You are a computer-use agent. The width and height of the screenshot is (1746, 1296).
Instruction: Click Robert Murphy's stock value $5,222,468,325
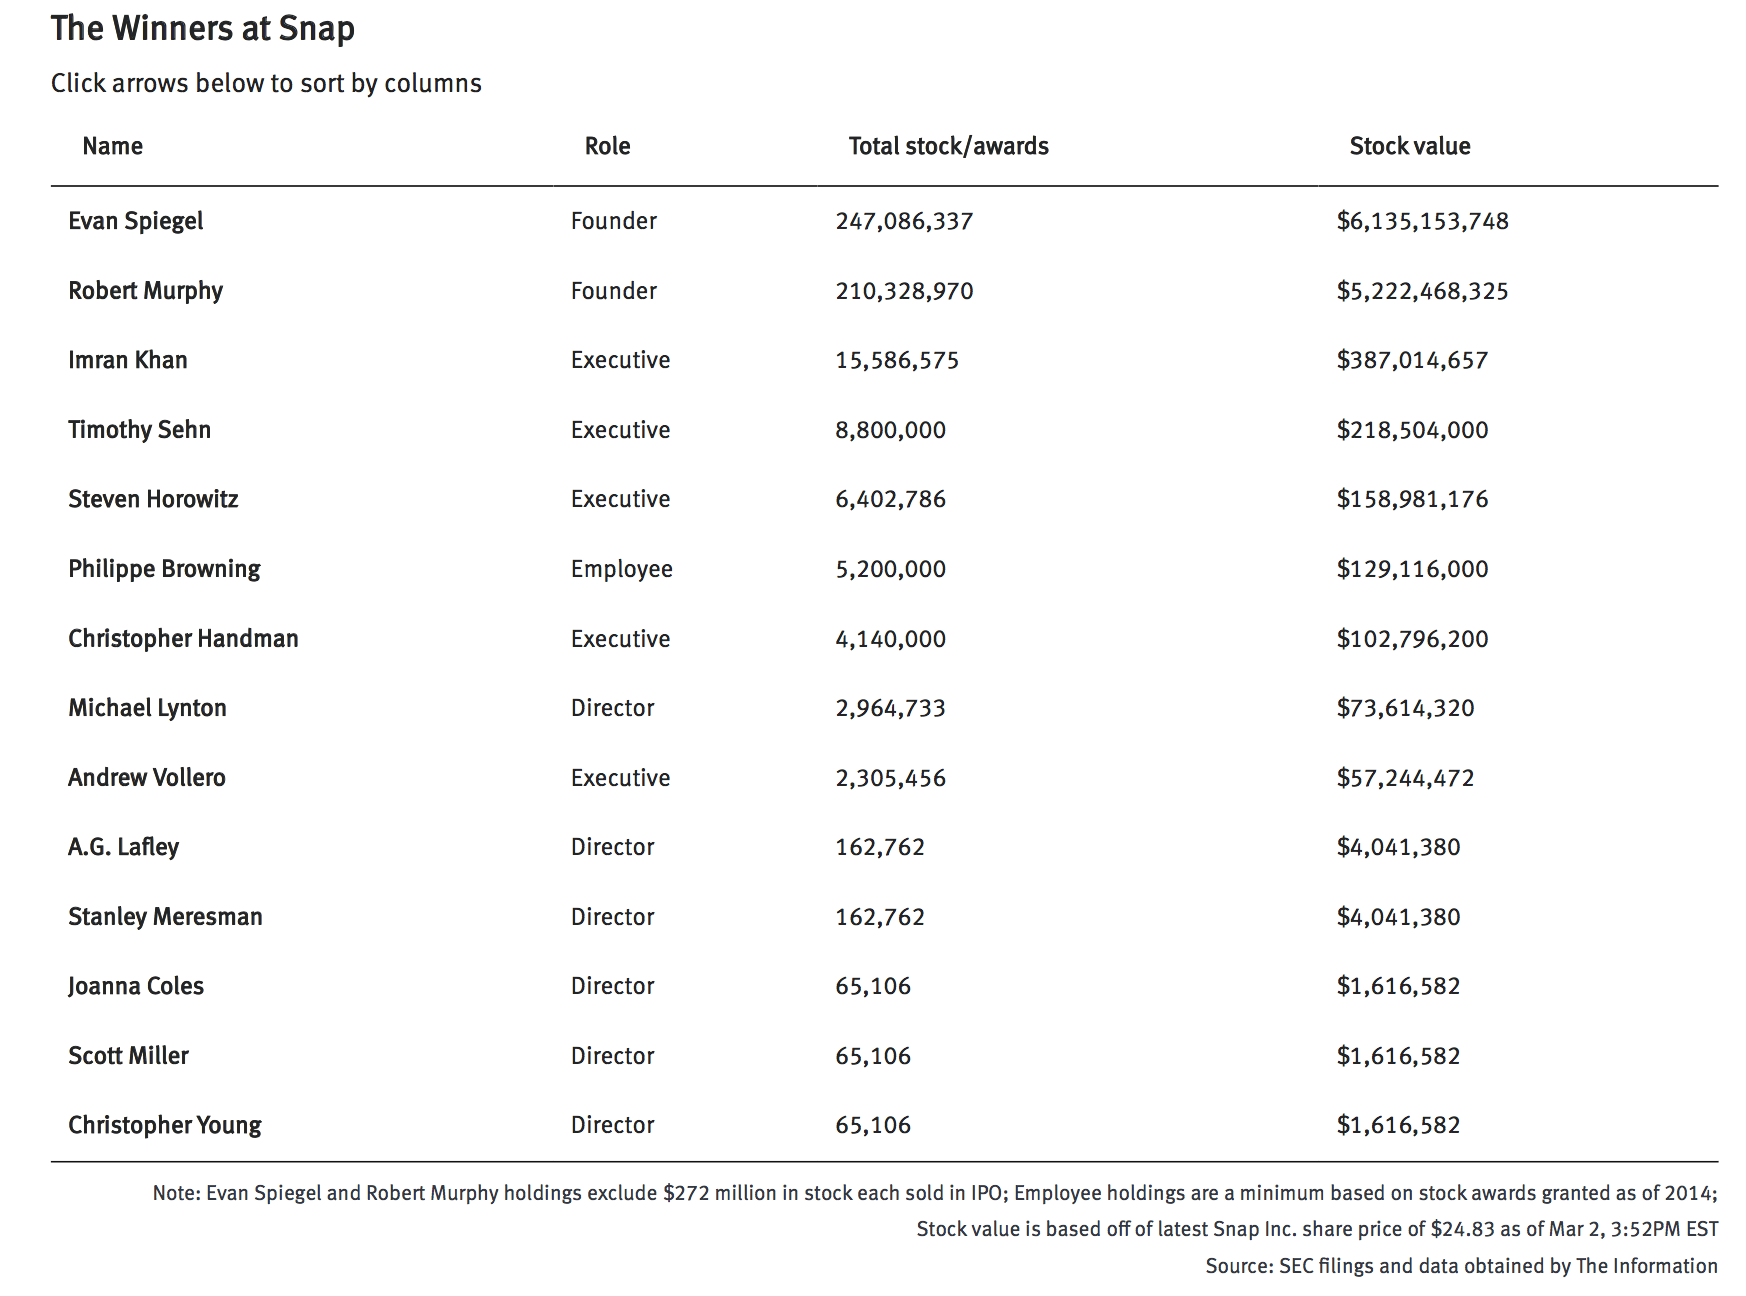click(1422, 291)
